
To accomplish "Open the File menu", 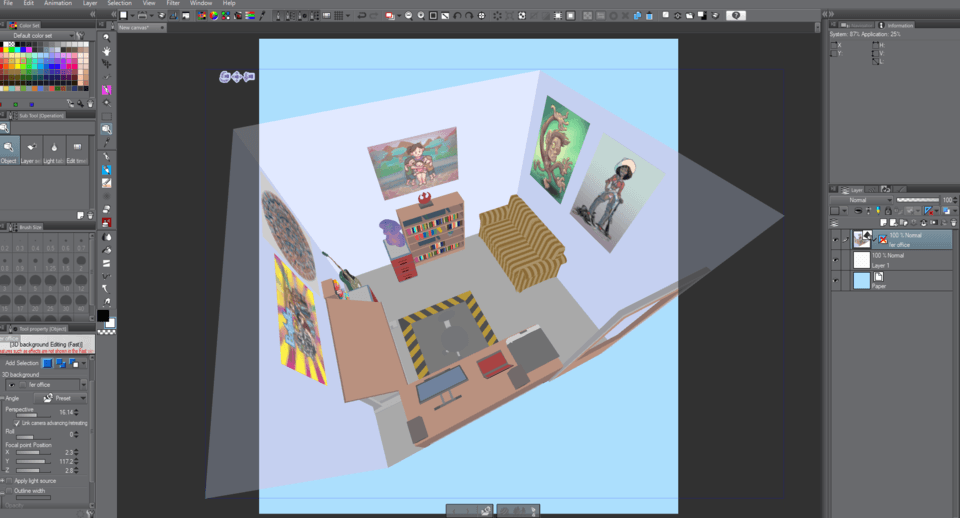I will (x=8, y=3).
